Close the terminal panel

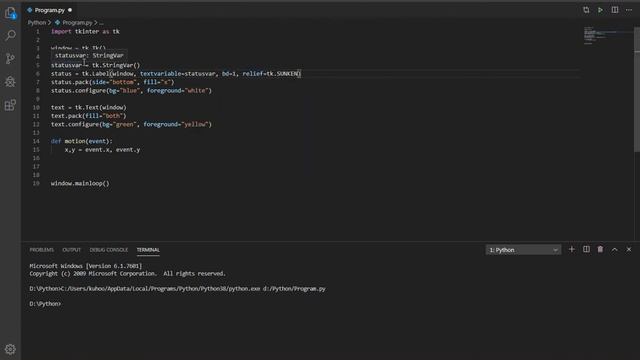coord(629,249)
